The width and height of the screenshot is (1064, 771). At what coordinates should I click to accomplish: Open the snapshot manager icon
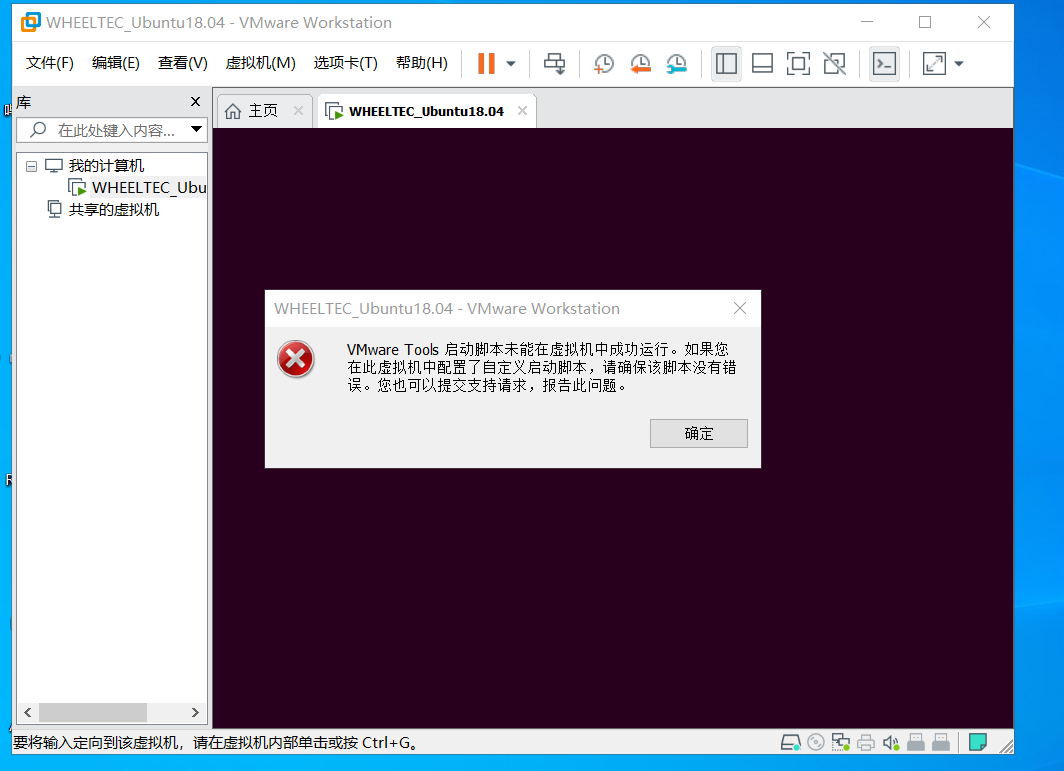[676, 64]
